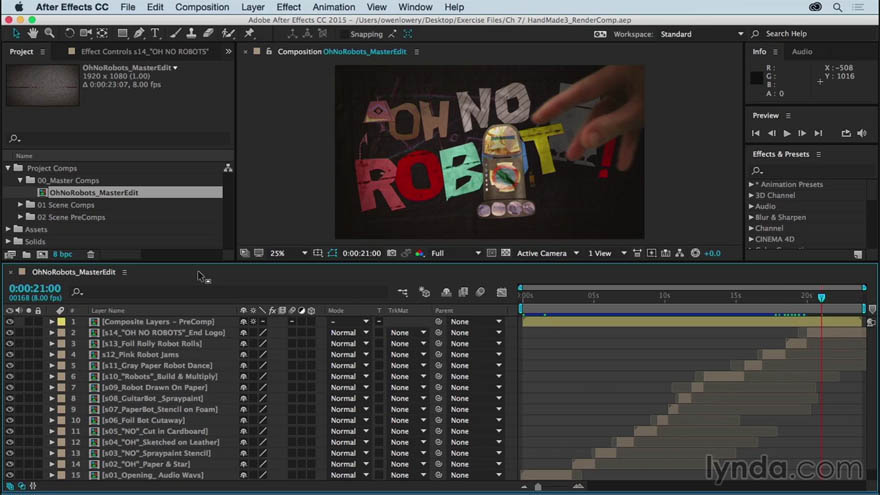Open the Composition menu
The image size is (880, 495).
click(202, 7)
